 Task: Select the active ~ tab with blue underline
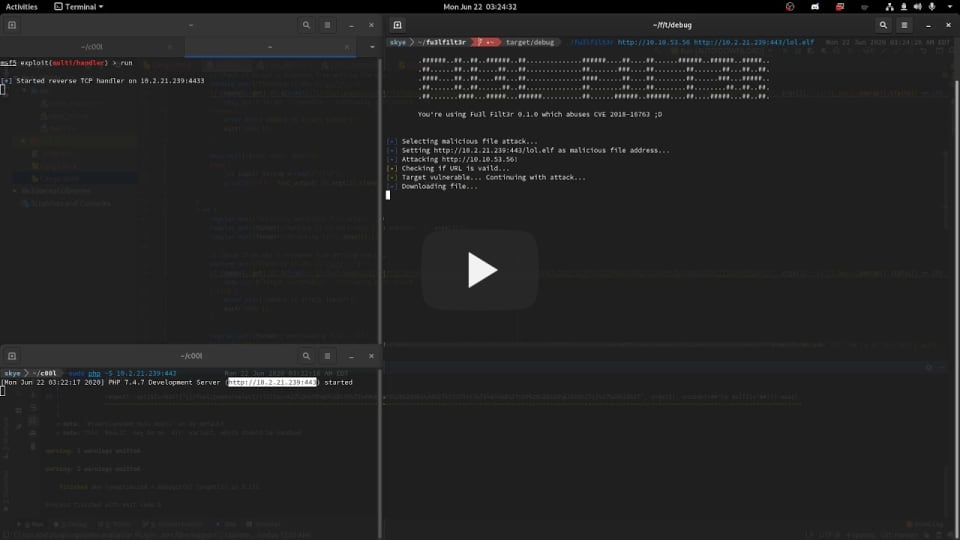(x=270, y=47)
